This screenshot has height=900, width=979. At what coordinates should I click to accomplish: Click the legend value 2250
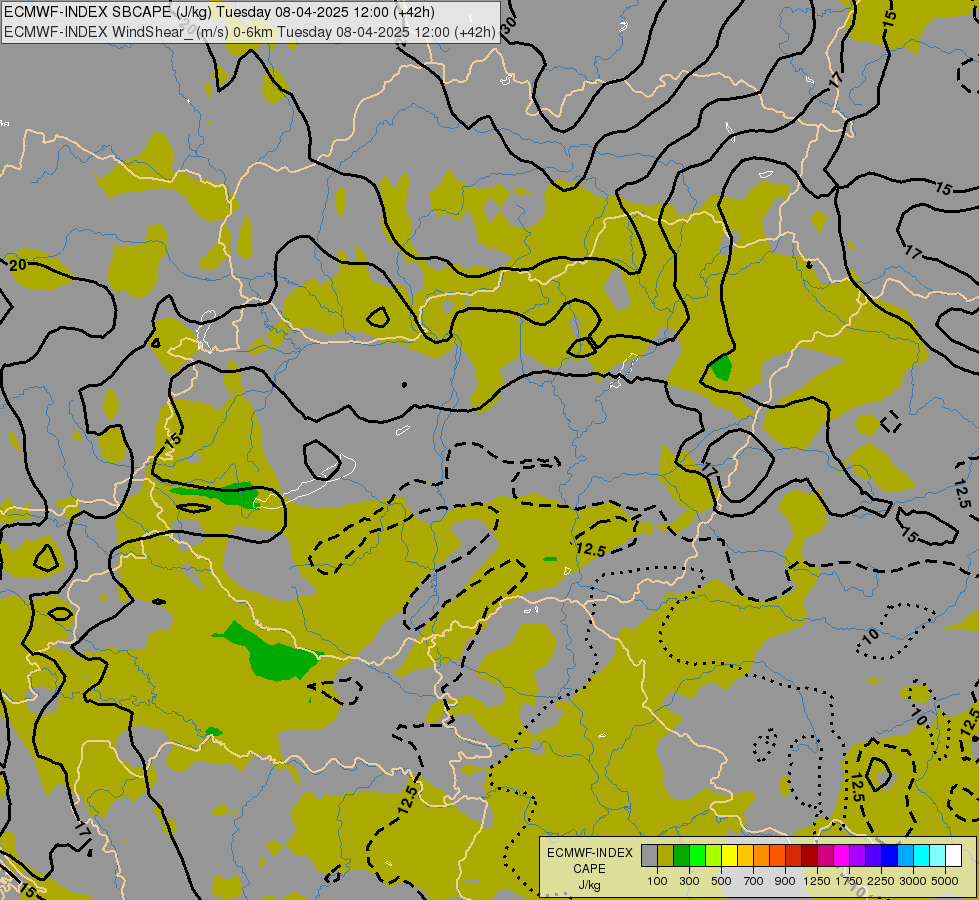881,881
